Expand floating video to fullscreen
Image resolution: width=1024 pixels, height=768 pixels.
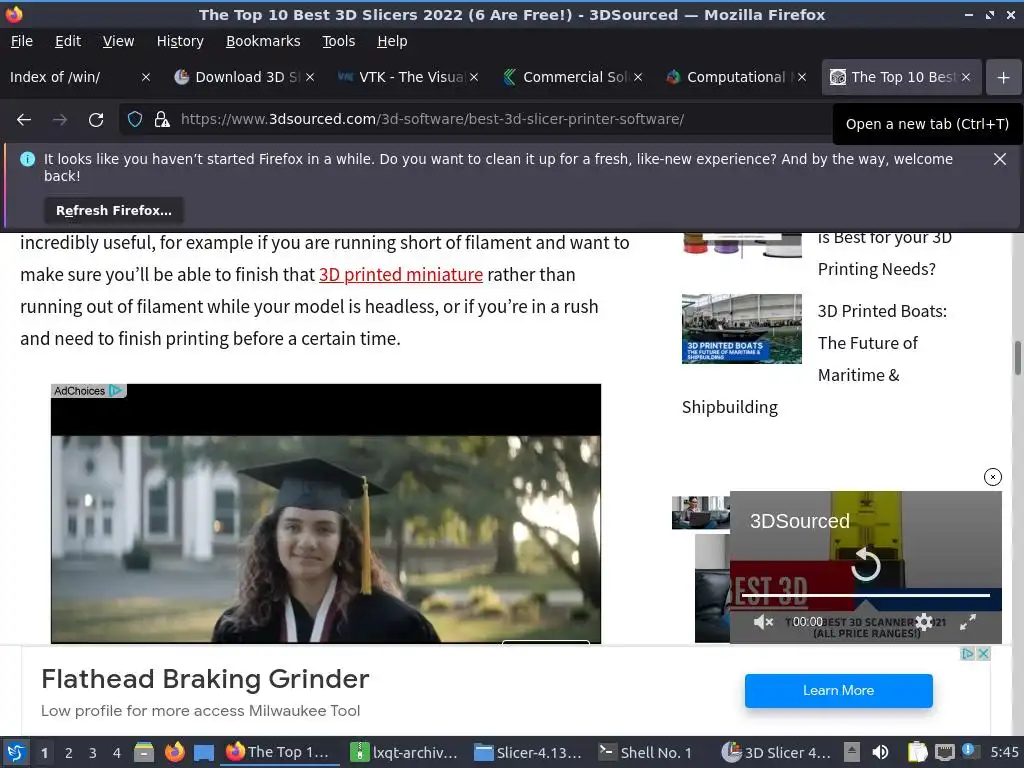click(x=968, y=622)
